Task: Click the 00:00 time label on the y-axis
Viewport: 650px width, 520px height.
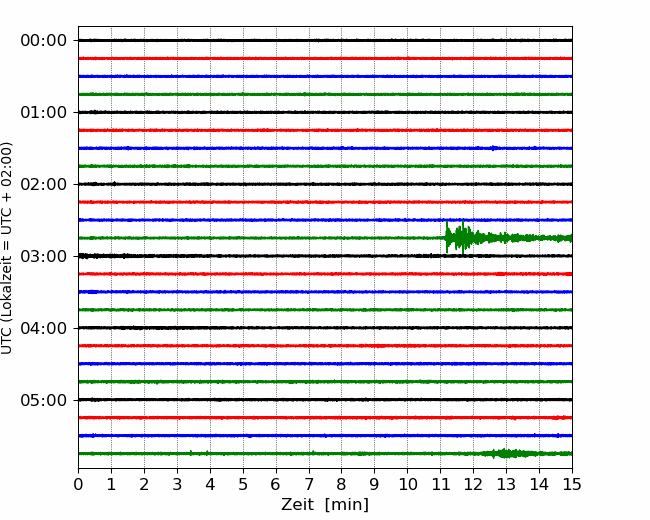Action: point(44,41)
